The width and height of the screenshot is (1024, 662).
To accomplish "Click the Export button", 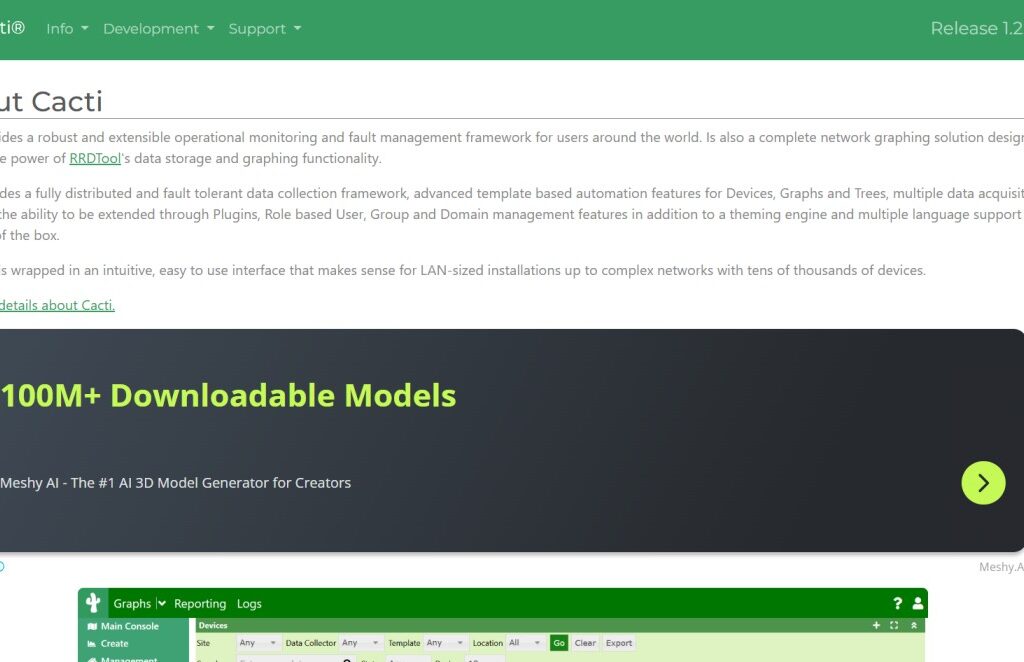I will (618, 643).
